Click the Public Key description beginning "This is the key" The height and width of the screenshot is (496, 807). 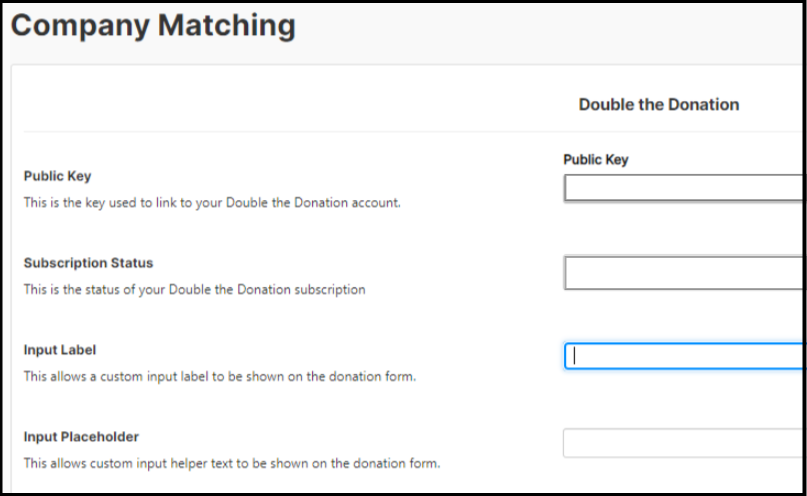[211, 202]
